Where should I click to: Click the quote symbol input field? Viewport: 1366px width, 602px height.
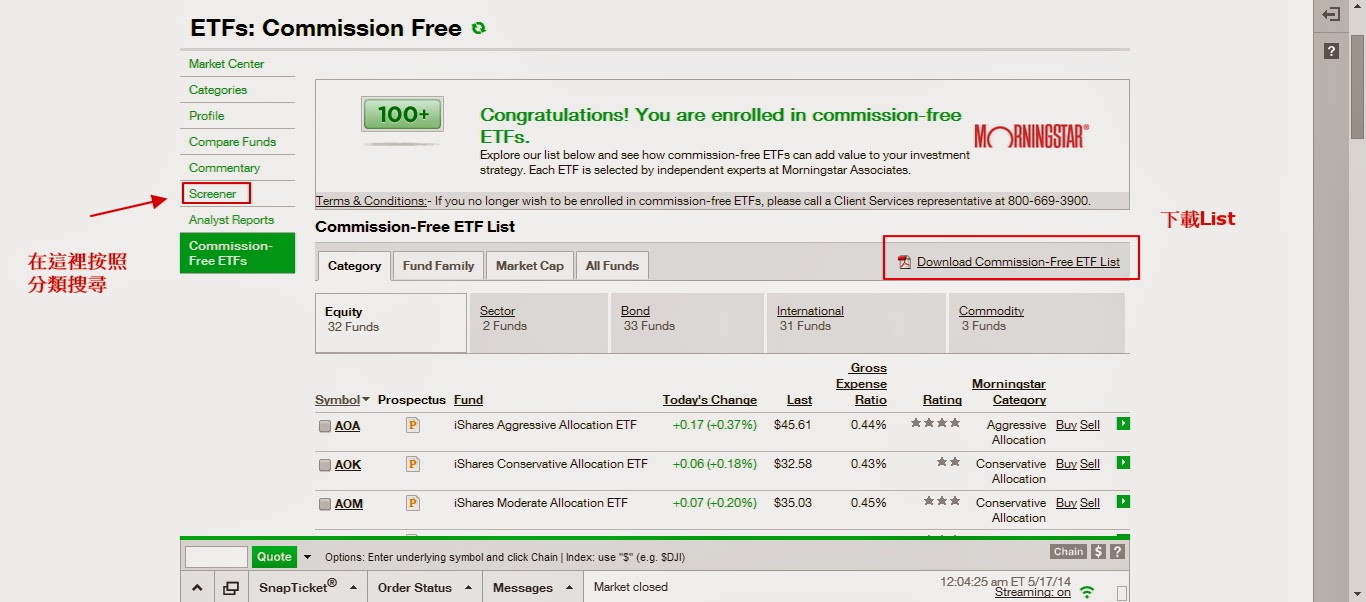[x=216, y=557]
